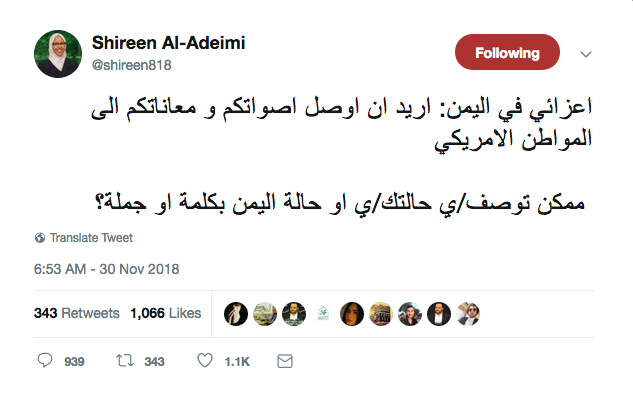The height and width of the screenshot is (396, 633).
Task: Click the envelope direct message icon
Action: 285,361
